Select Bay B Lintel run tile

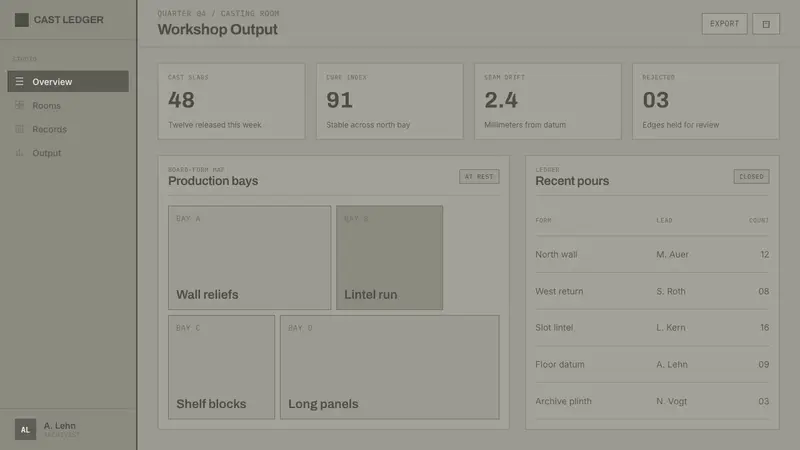(389, 258)
